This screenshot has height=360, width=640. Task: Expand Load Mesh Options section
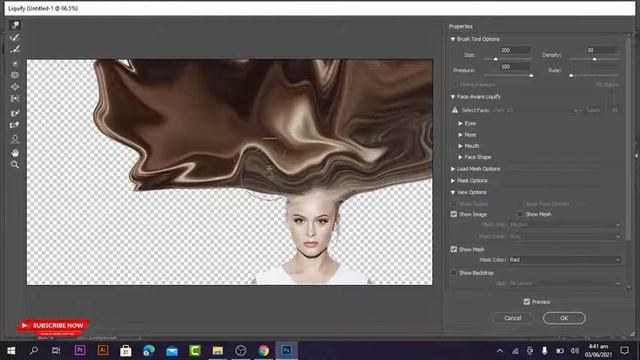tap(453, 169)
